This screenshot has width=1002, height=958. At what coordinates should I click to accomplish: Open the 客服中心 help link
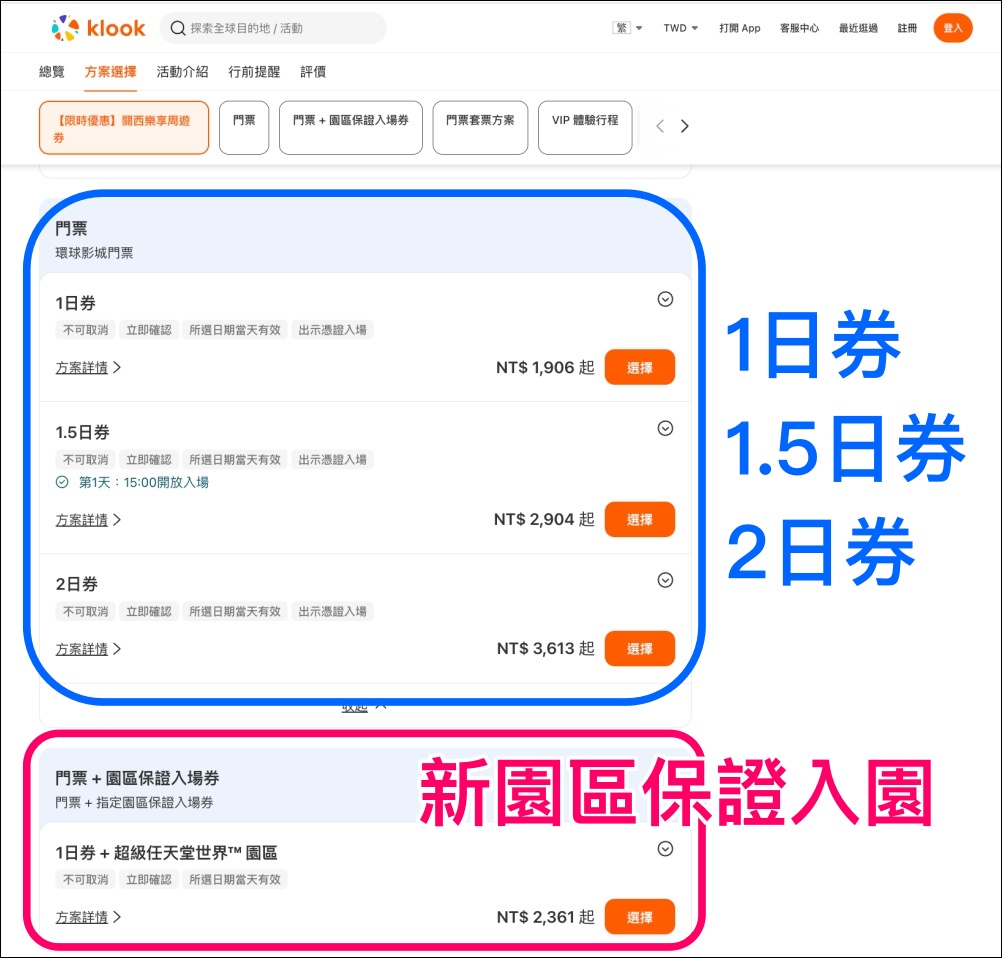799,28
